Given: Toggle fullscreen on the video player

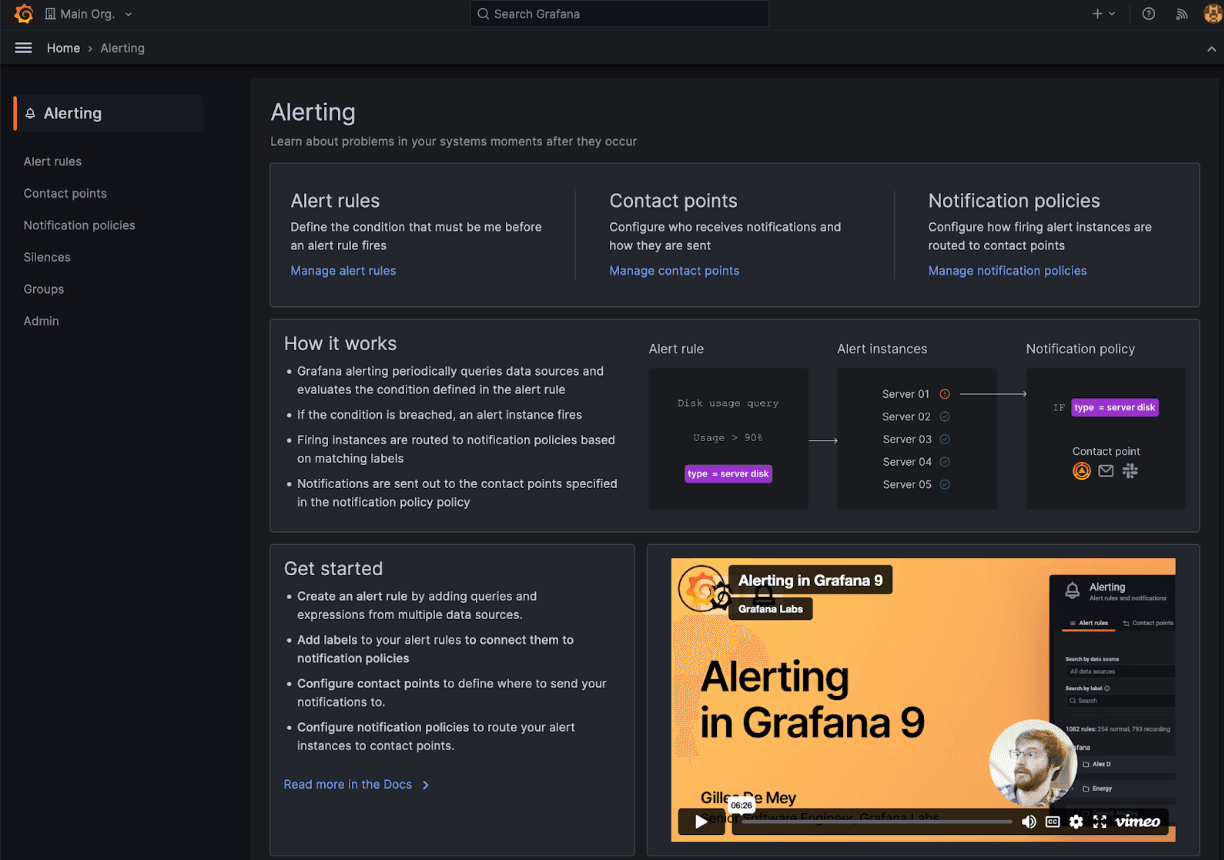Looking at the screenshot, I should [1100, 821].
